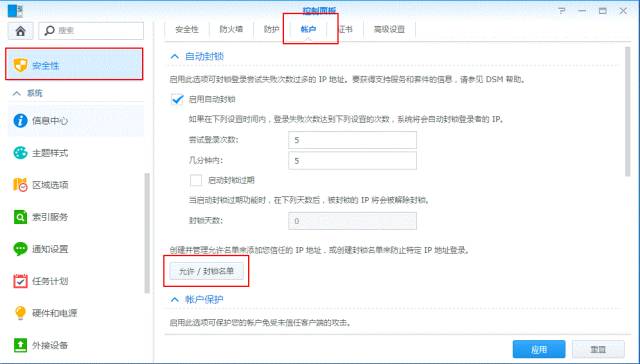Collapse the 帐户保护 section

tap(175, 300)
